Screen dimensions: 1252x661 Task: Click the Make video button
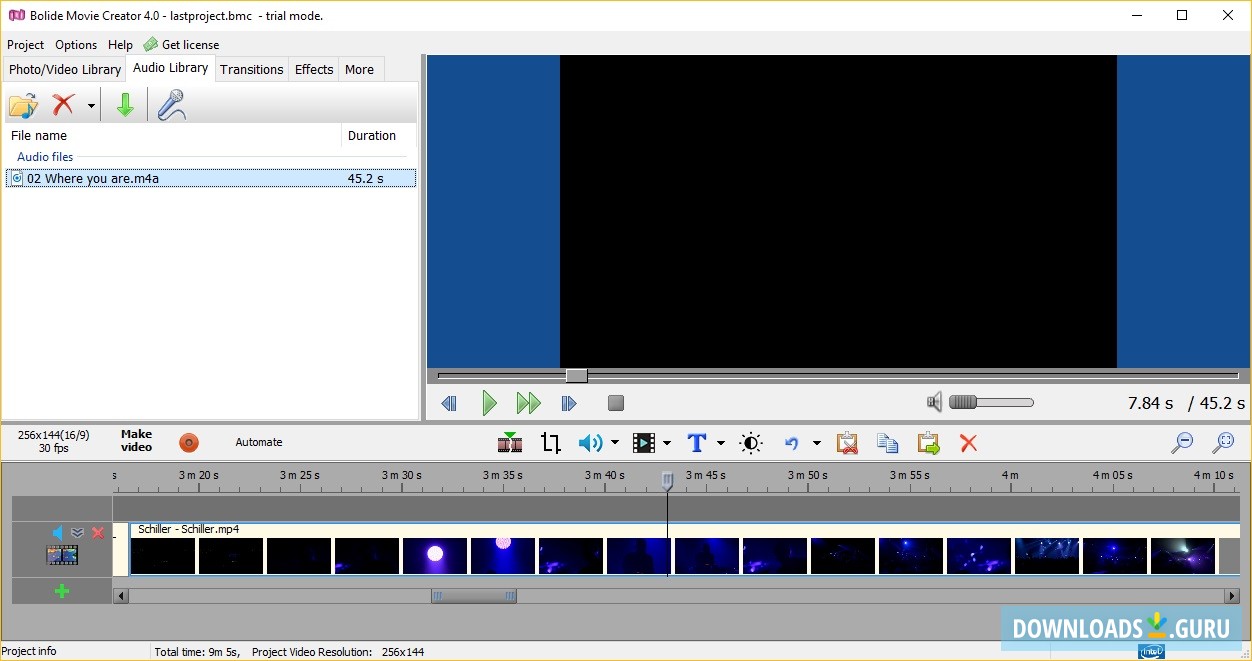click(x=136, y=441)
